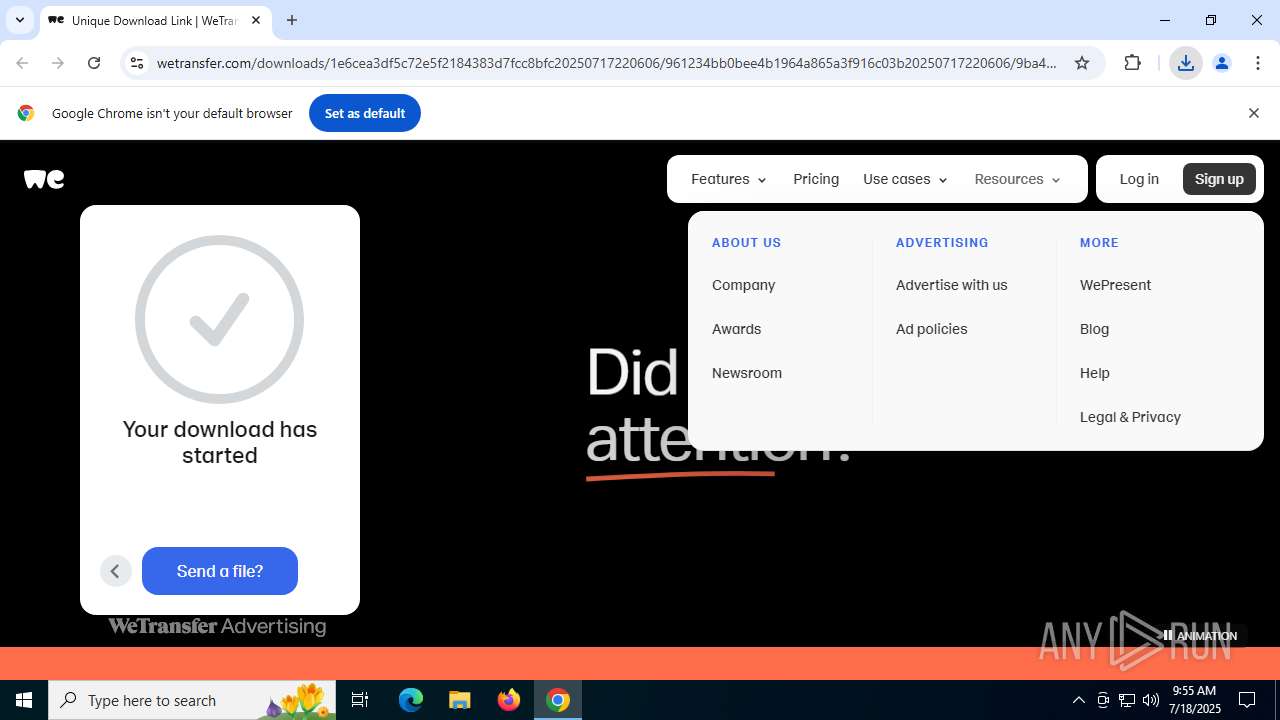Open WePresent from the More column
This screenshot has height=720, width=1280.
pos(1115,285)
